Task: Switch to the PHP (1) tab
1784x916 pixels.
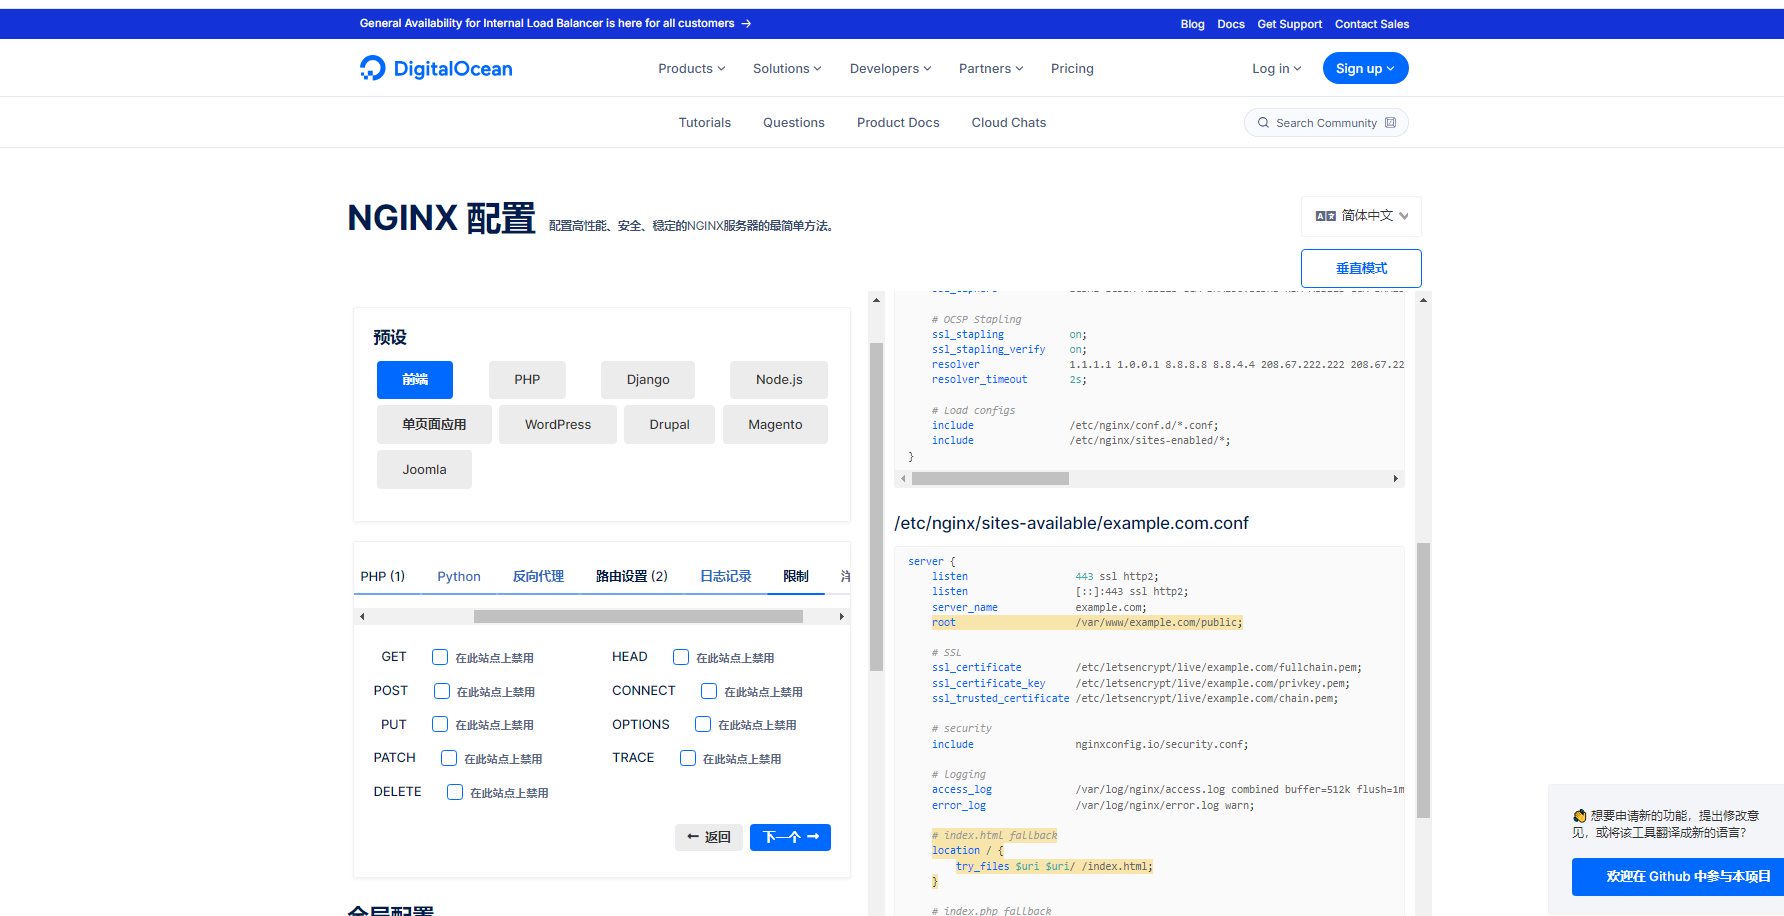Action: click(x=383, y=576)
